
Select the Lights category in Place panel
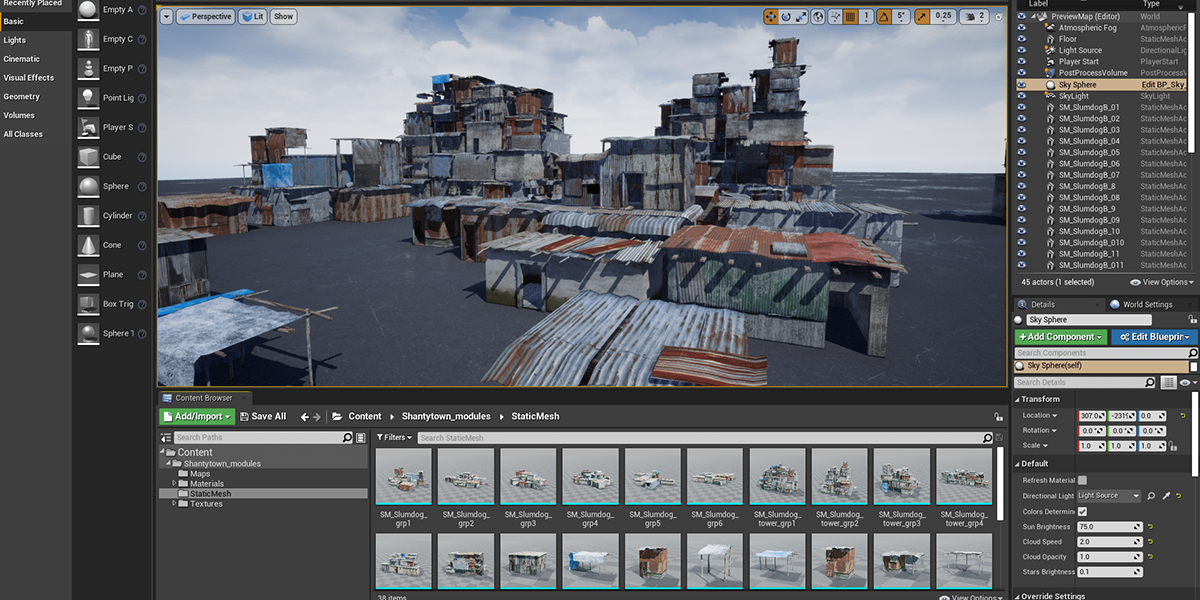(x=14, y=40)
